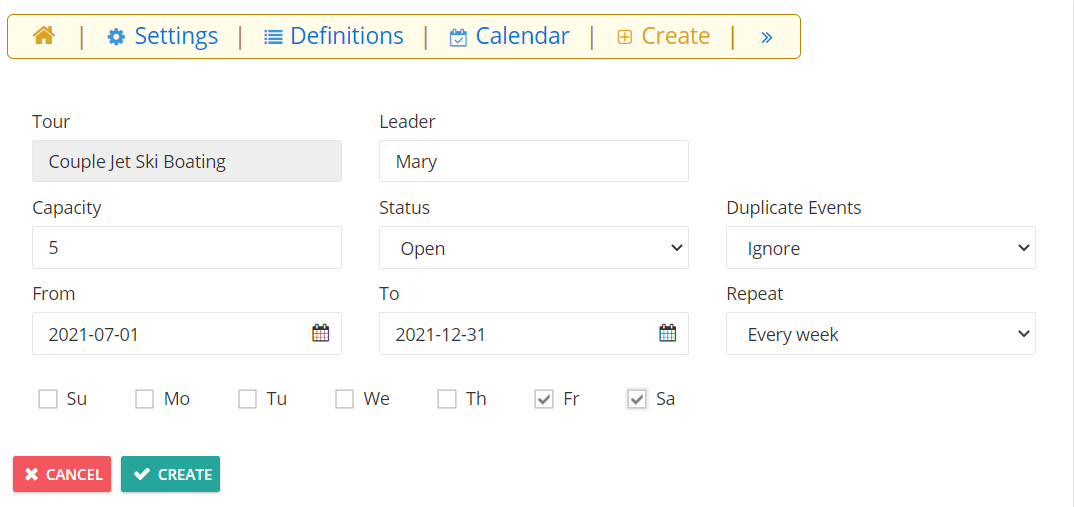Open the To date picker icon

coord(668,334)
